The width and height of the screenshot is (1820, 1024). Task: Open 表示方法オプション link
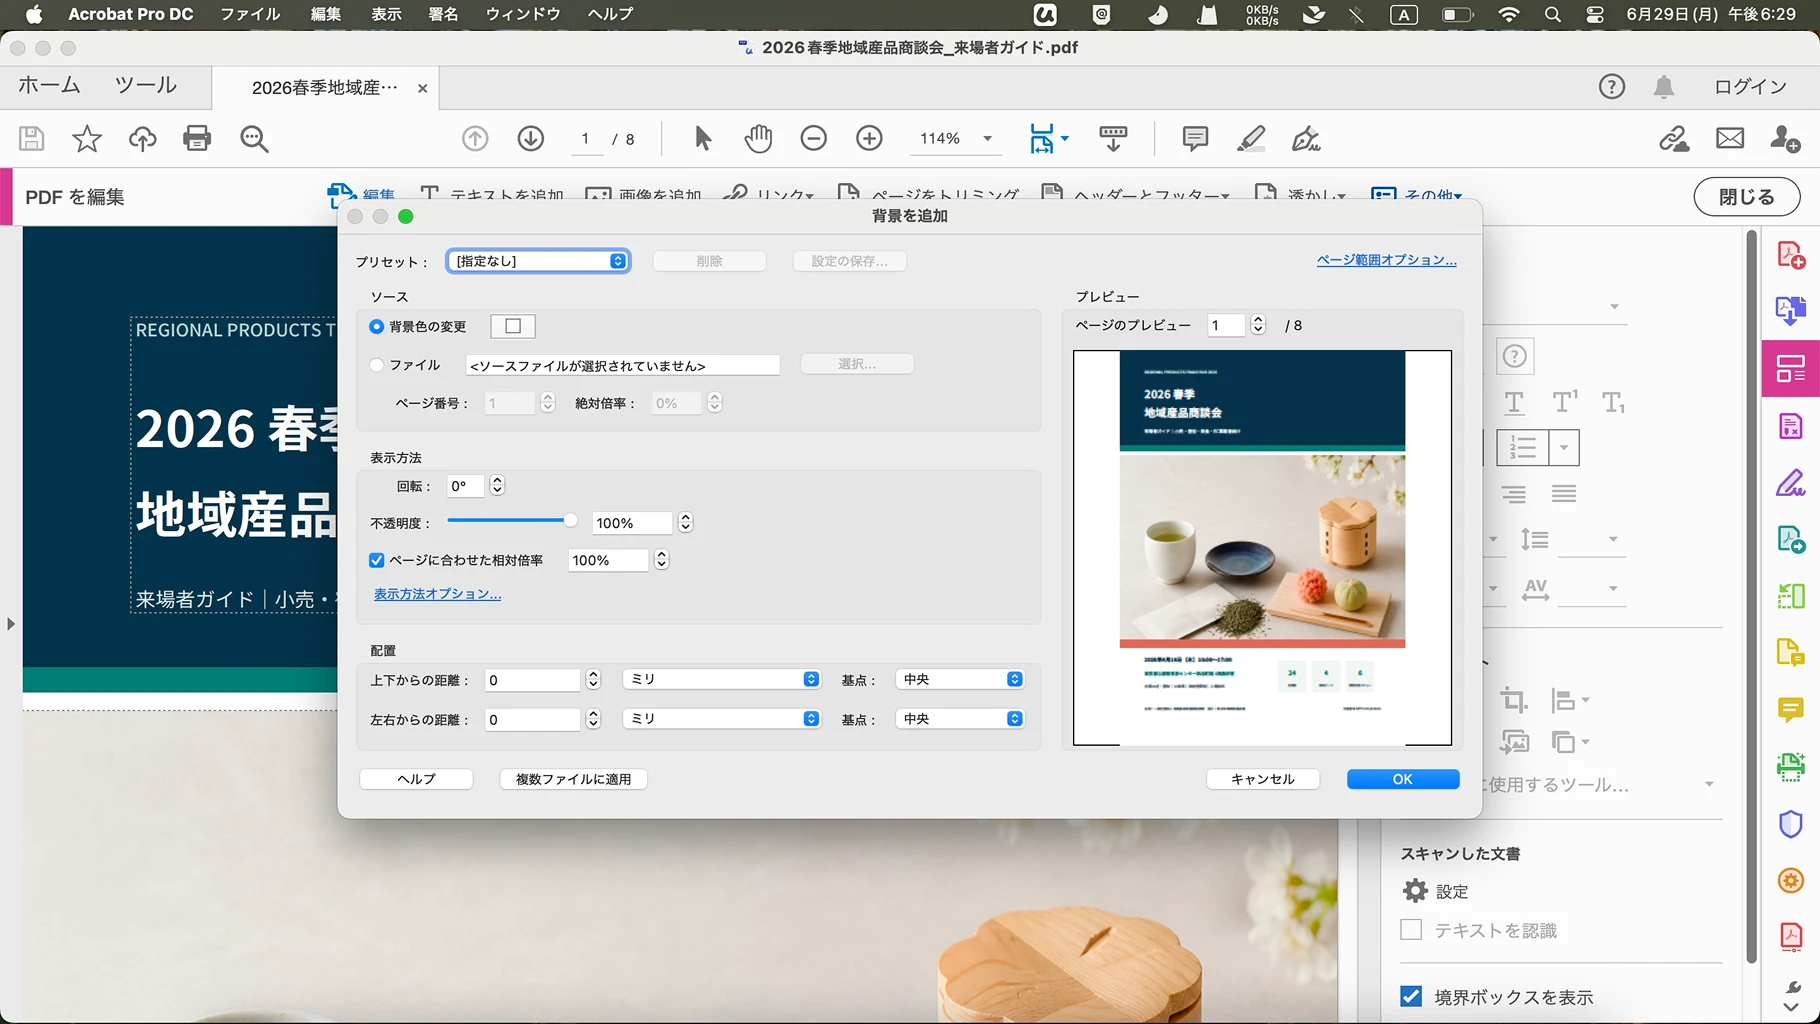pos(437,594)
